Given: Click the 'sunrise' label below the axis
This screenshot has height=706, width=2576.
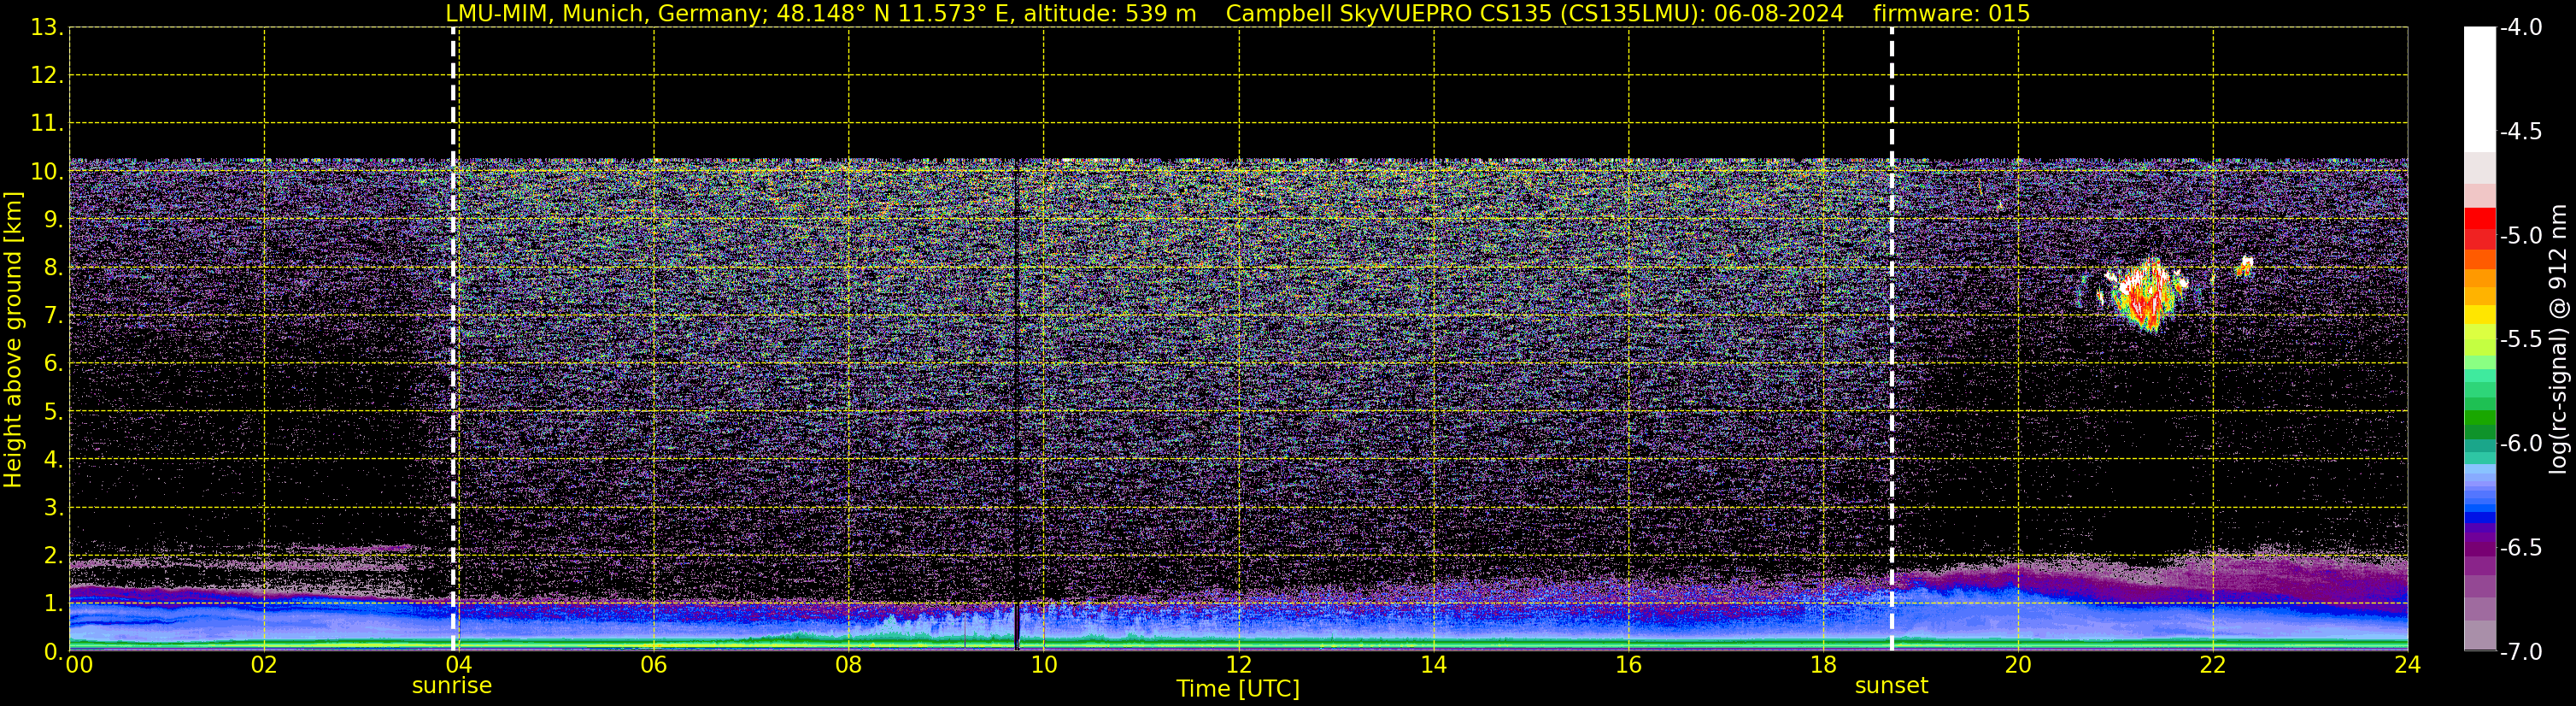Looking at the screenshot, I should [452, 686].
